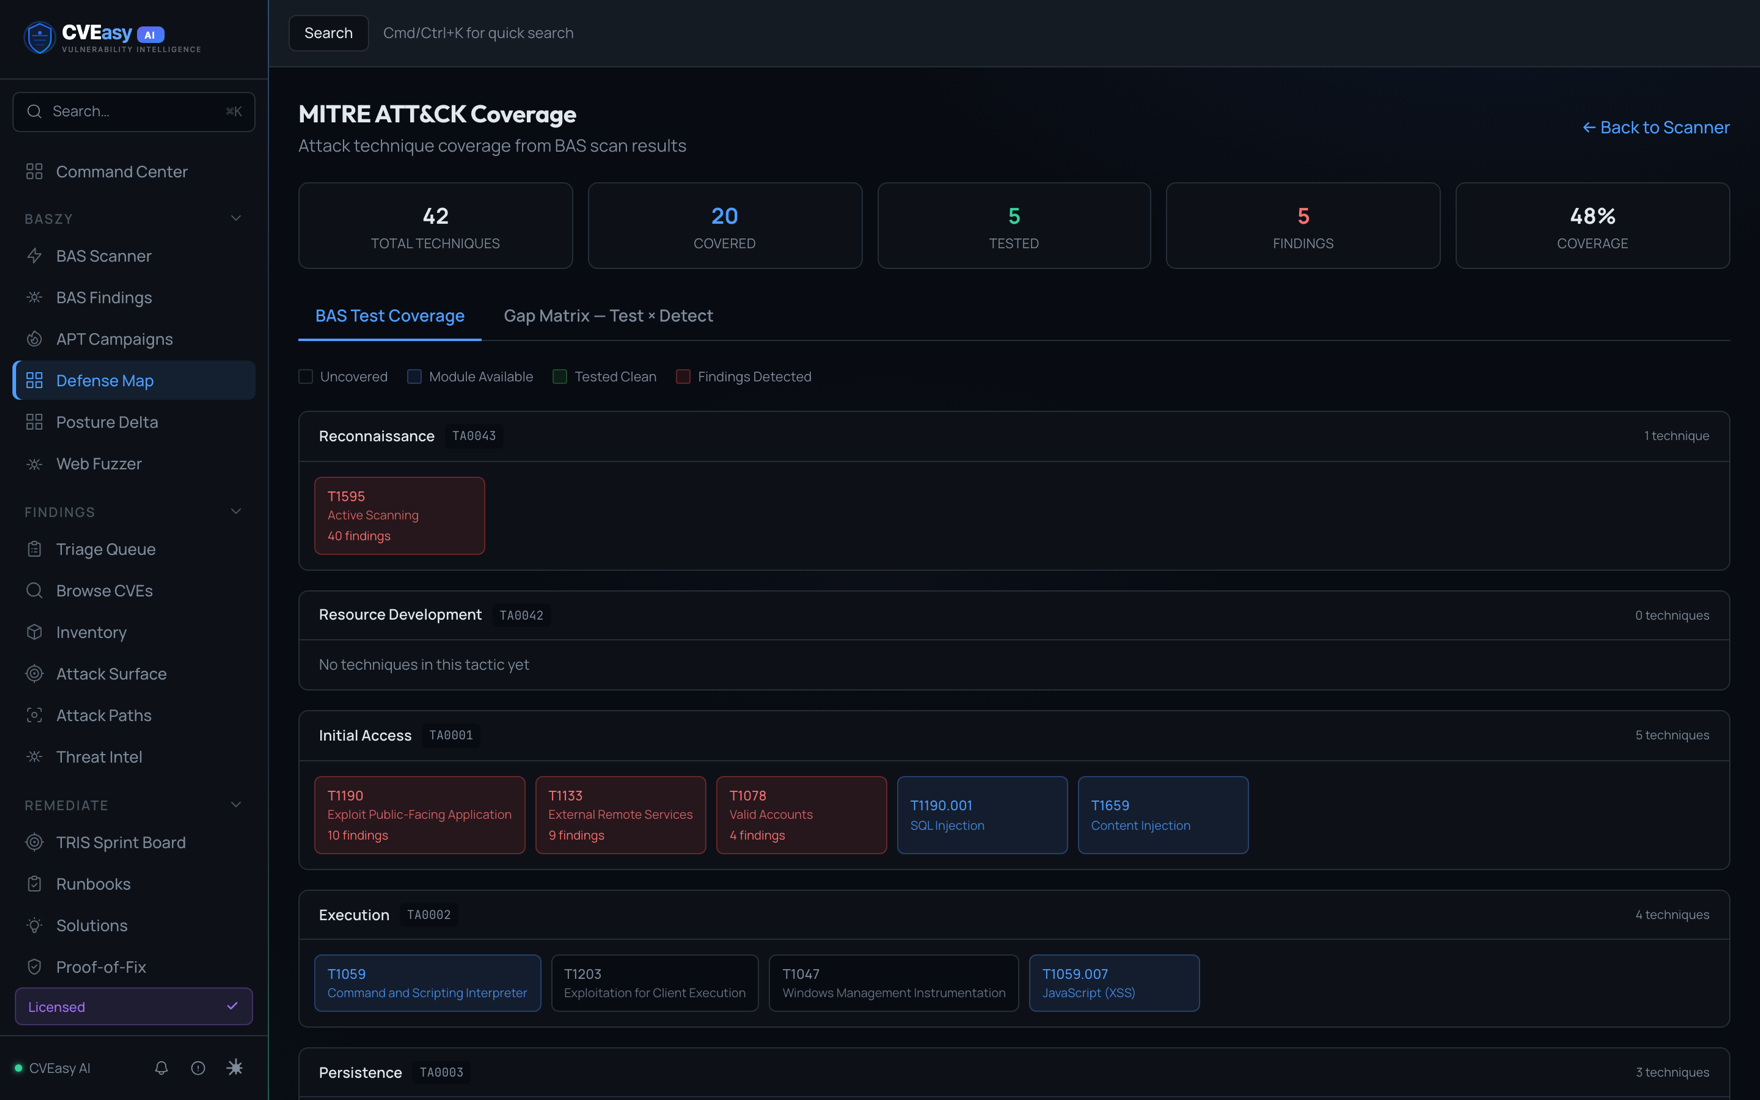
Task: Click the info circle icon in footer
Action: click(198, 1068)
